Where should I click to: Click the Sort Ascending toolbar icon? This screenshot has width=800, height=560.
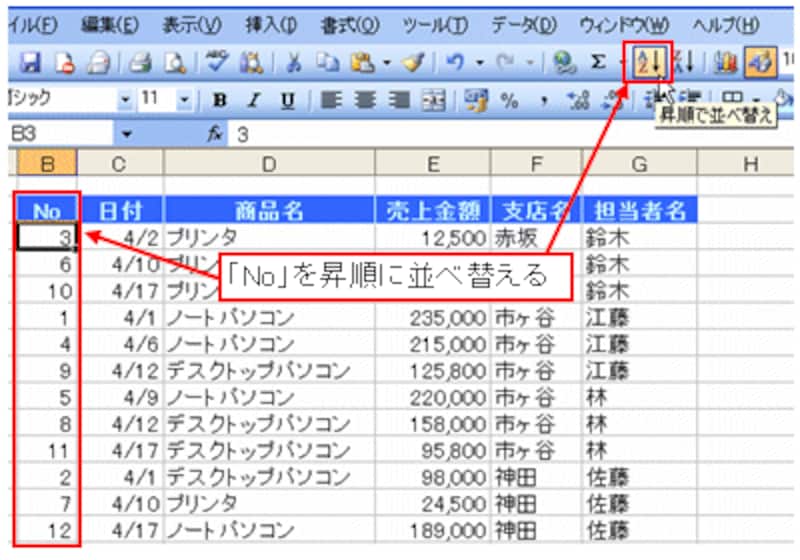click(649, 63)
